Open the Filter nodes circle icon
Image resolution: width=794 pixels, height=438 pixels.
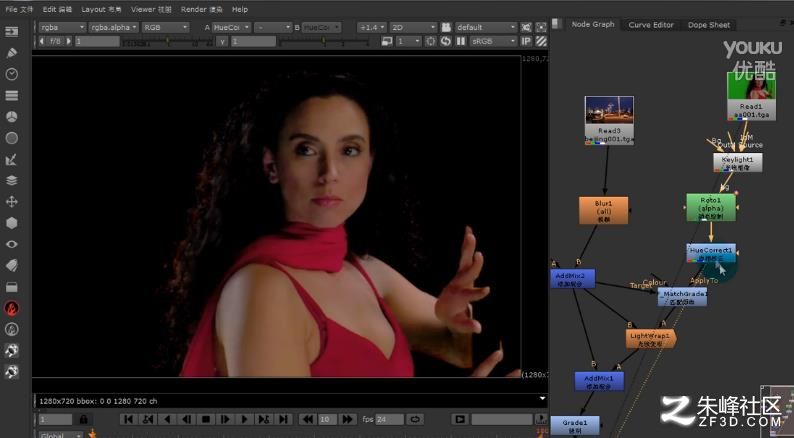[12, 138]
